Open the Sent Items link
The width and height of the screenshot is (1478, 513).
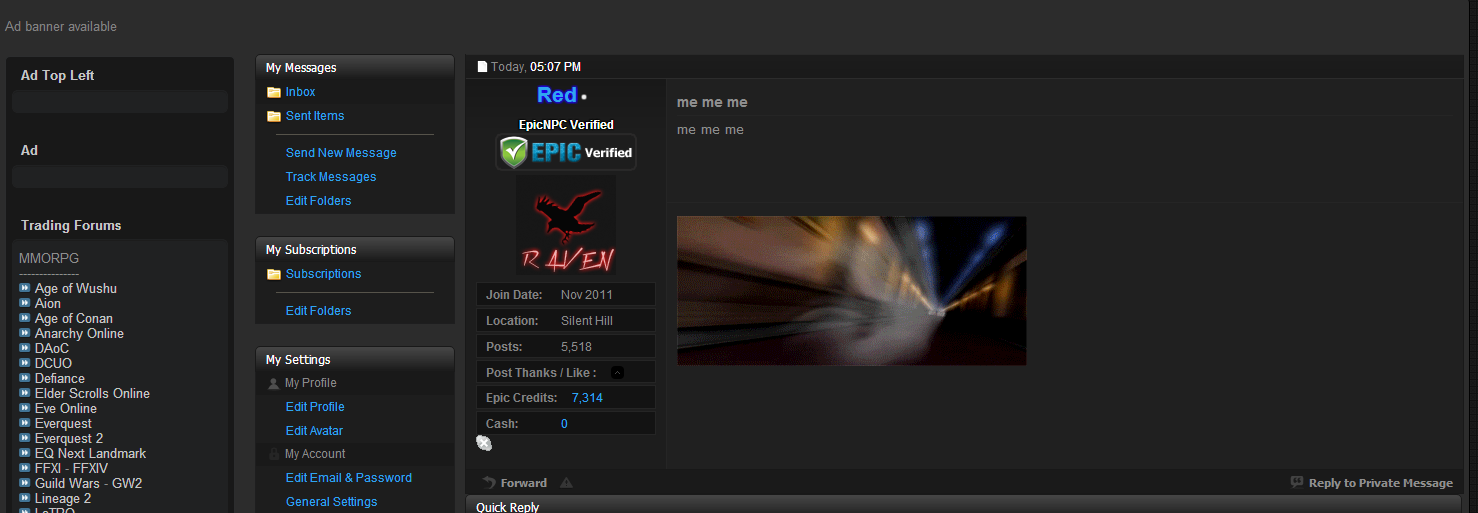point(315,116)
